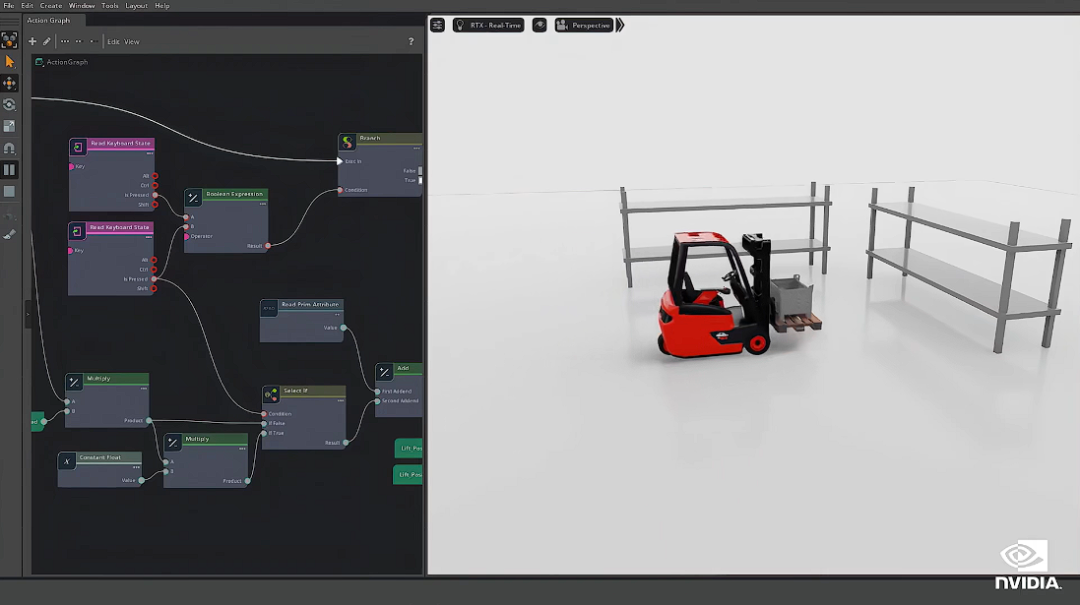Click Result output port of Boolean Expression

click(268, 246)
